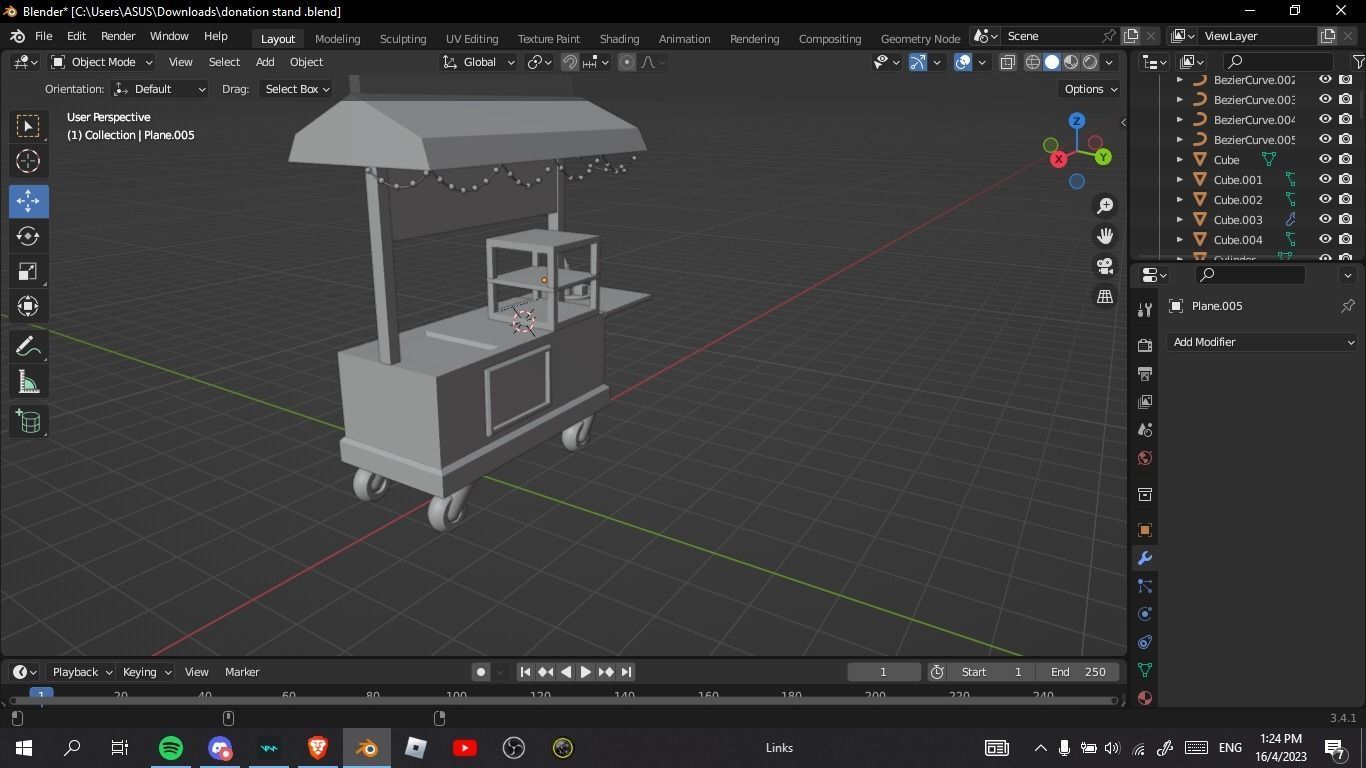Disable render visibility camera for Cube.002
The height and width of the screenshot is (768, 1366).
1347,199
